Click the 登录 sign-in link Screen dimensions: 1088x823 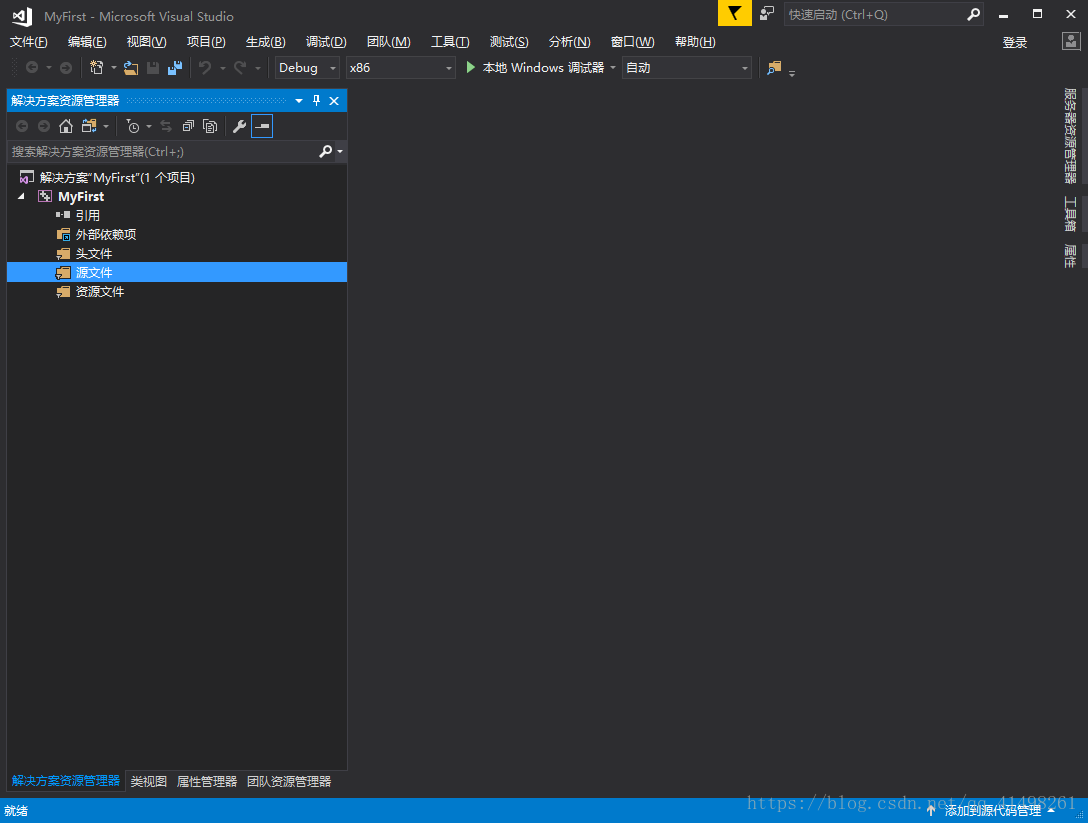(x=1014, y=42)
